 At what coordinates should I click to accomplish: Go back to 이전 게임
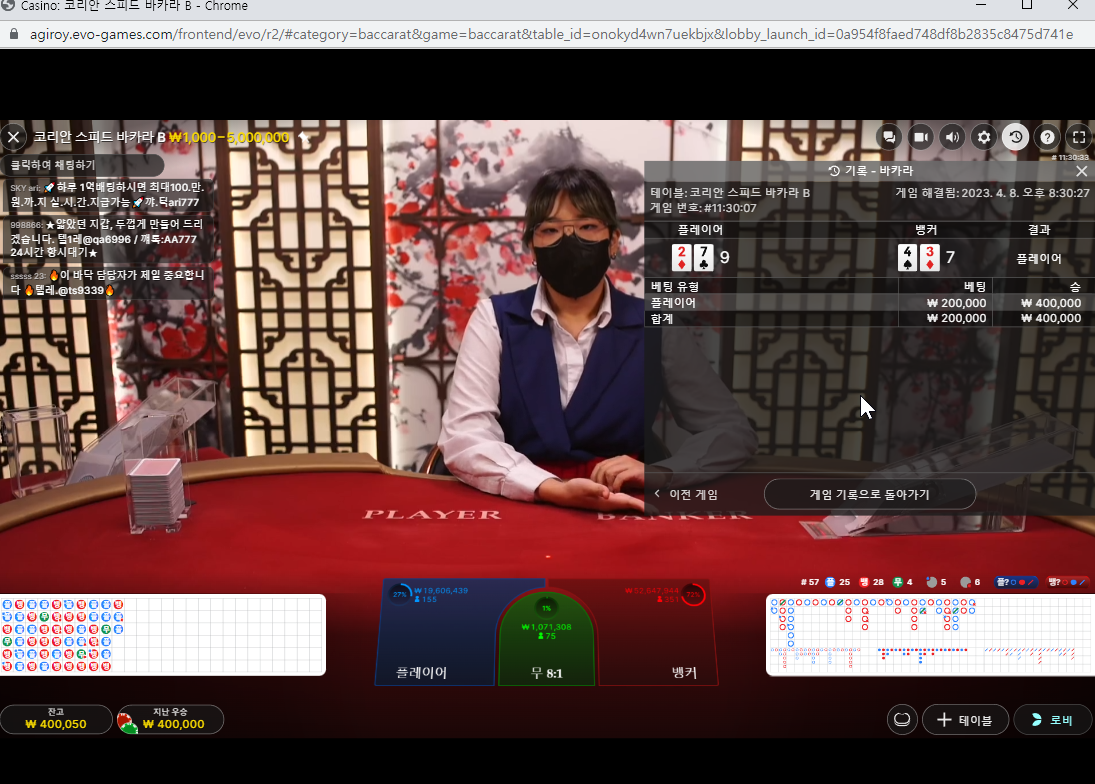pos(686,494)
